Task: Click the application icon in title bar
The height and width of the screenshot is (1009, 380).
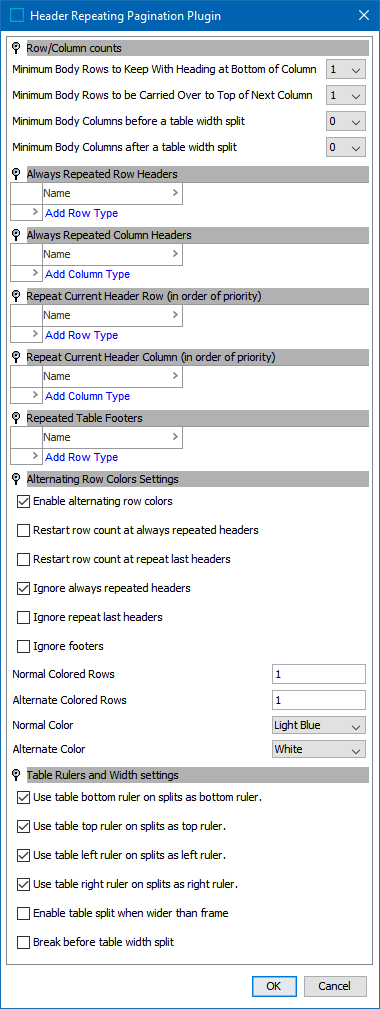Action: [x=19, y=15]
